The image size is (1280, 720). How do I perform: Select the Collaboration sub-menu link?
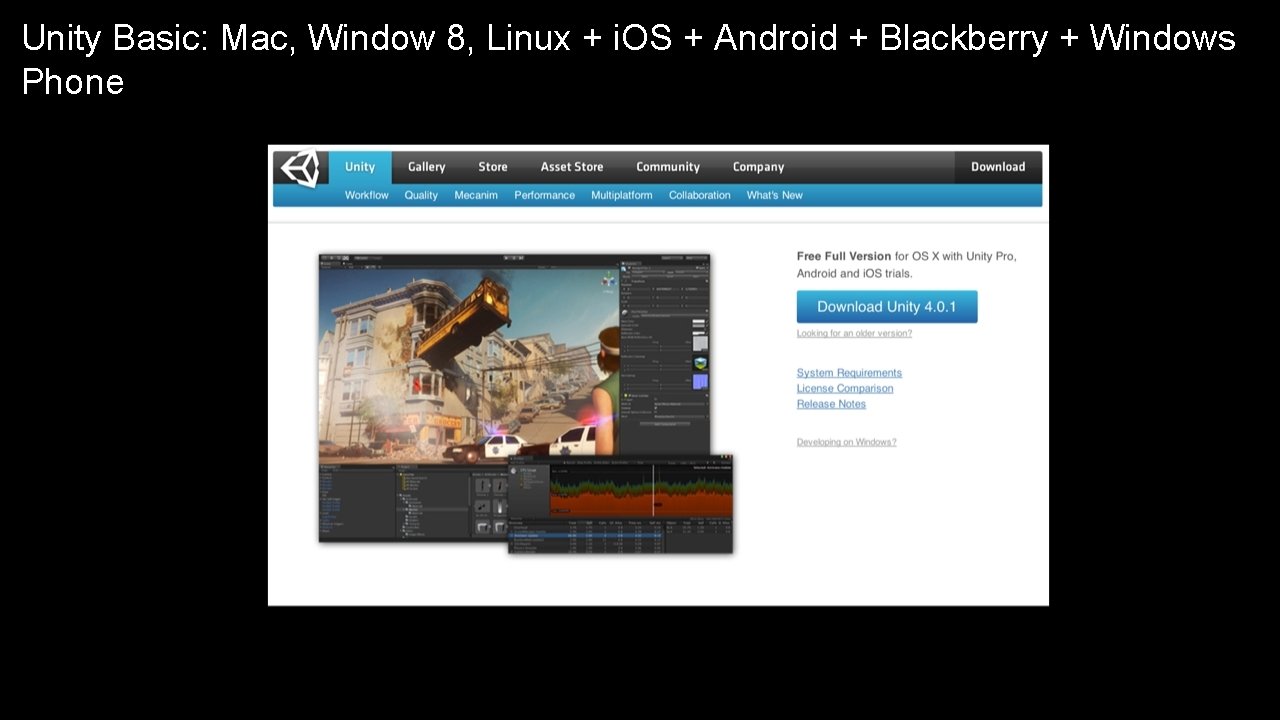[700, 195]
